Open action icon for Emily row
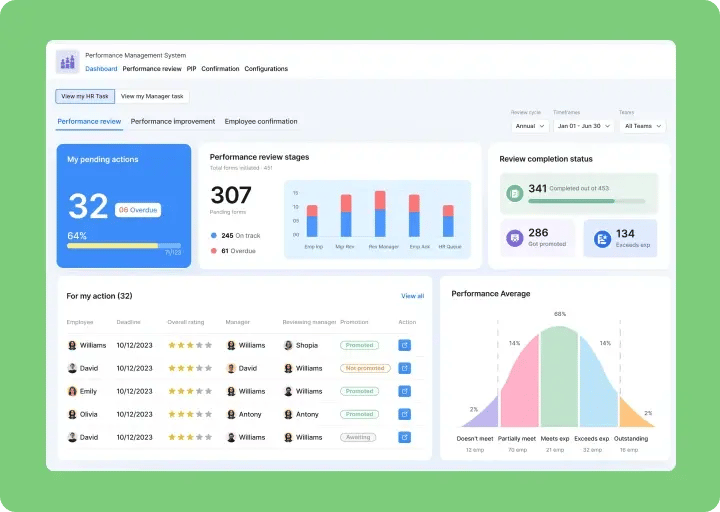Viewport: 720px width, 512px height. [405, 391]
